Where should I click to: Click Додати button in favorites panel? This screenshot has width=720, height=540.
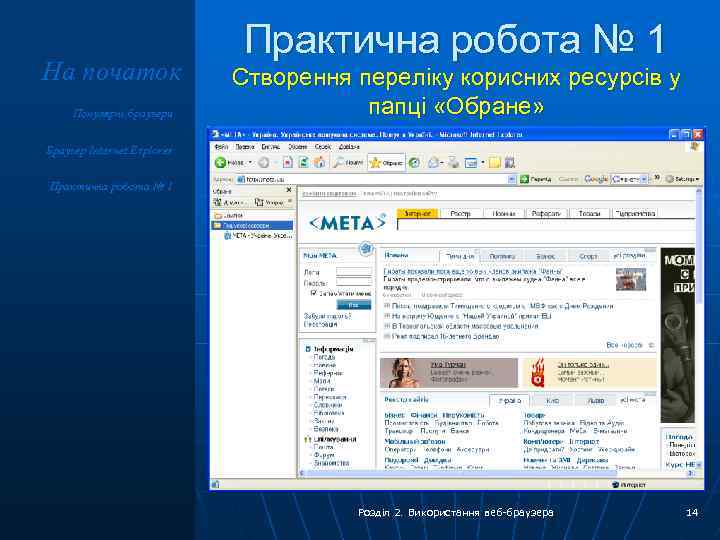[228, 202]
